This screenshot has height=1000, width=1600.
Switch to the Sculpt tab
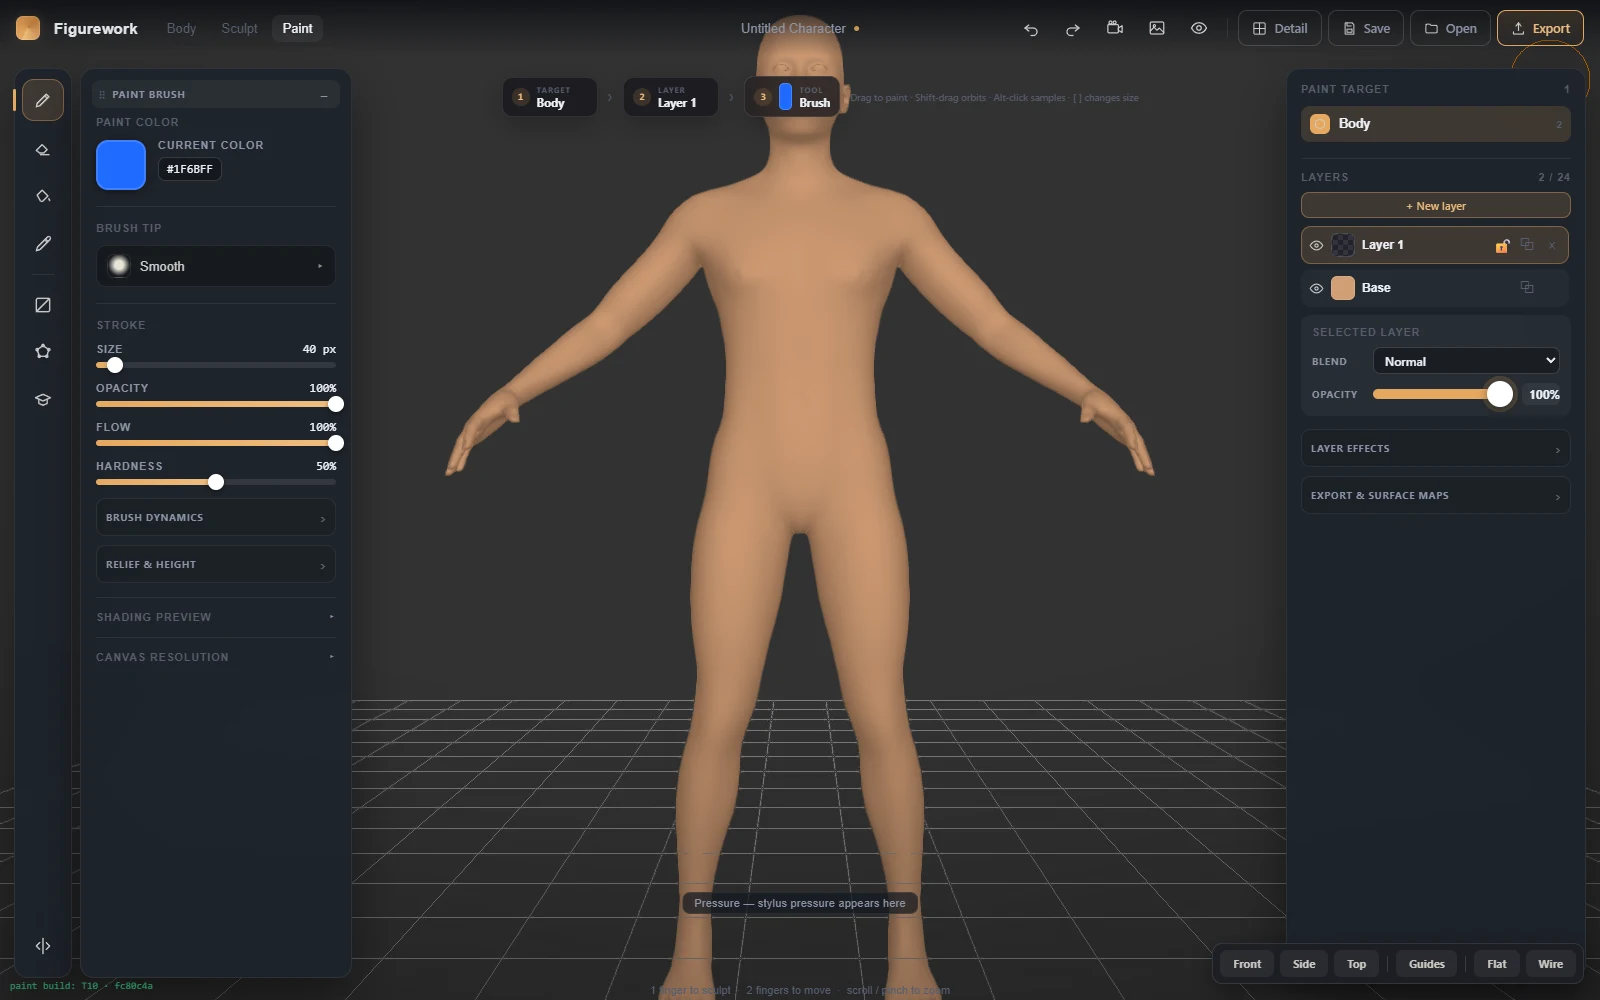[x=239, y=28]
